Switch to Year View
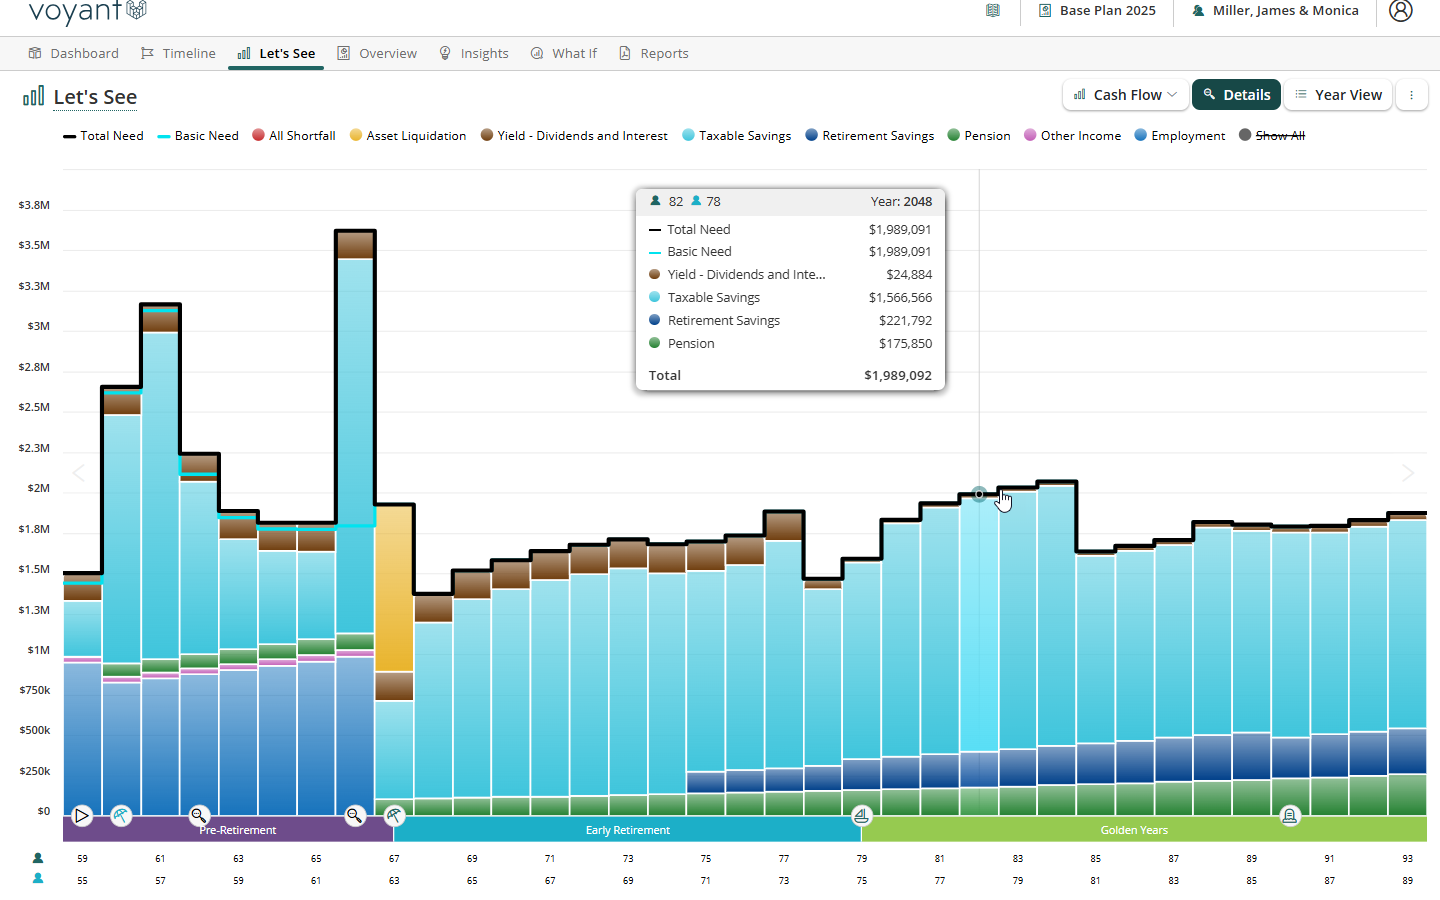 click(1338, 95)
